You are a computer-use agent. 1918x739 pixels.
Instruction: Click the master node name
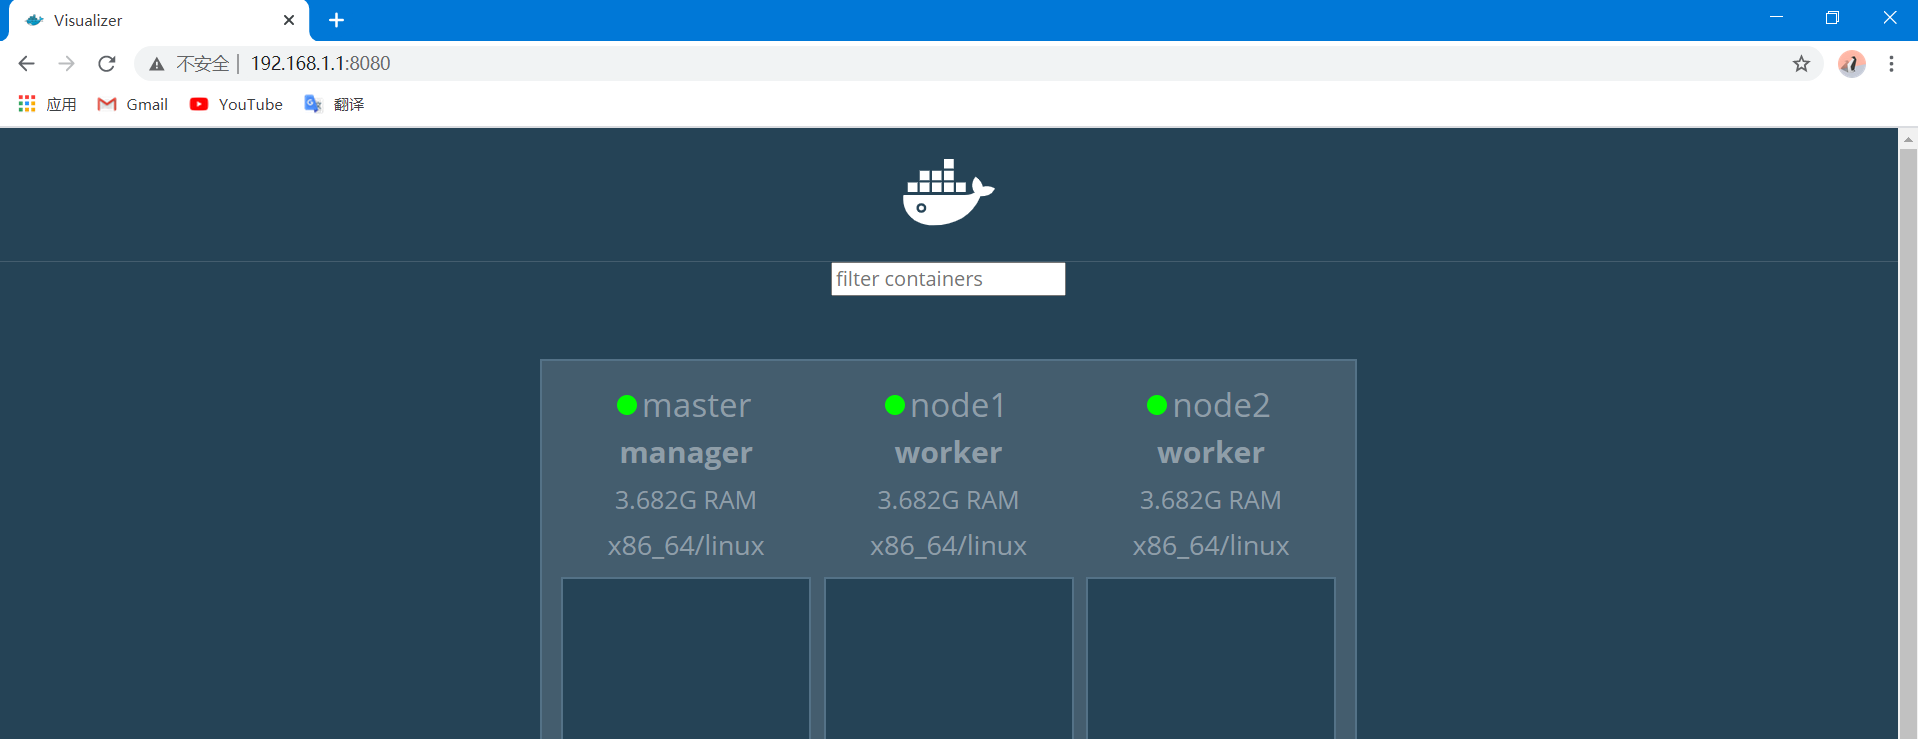(696, 405)
